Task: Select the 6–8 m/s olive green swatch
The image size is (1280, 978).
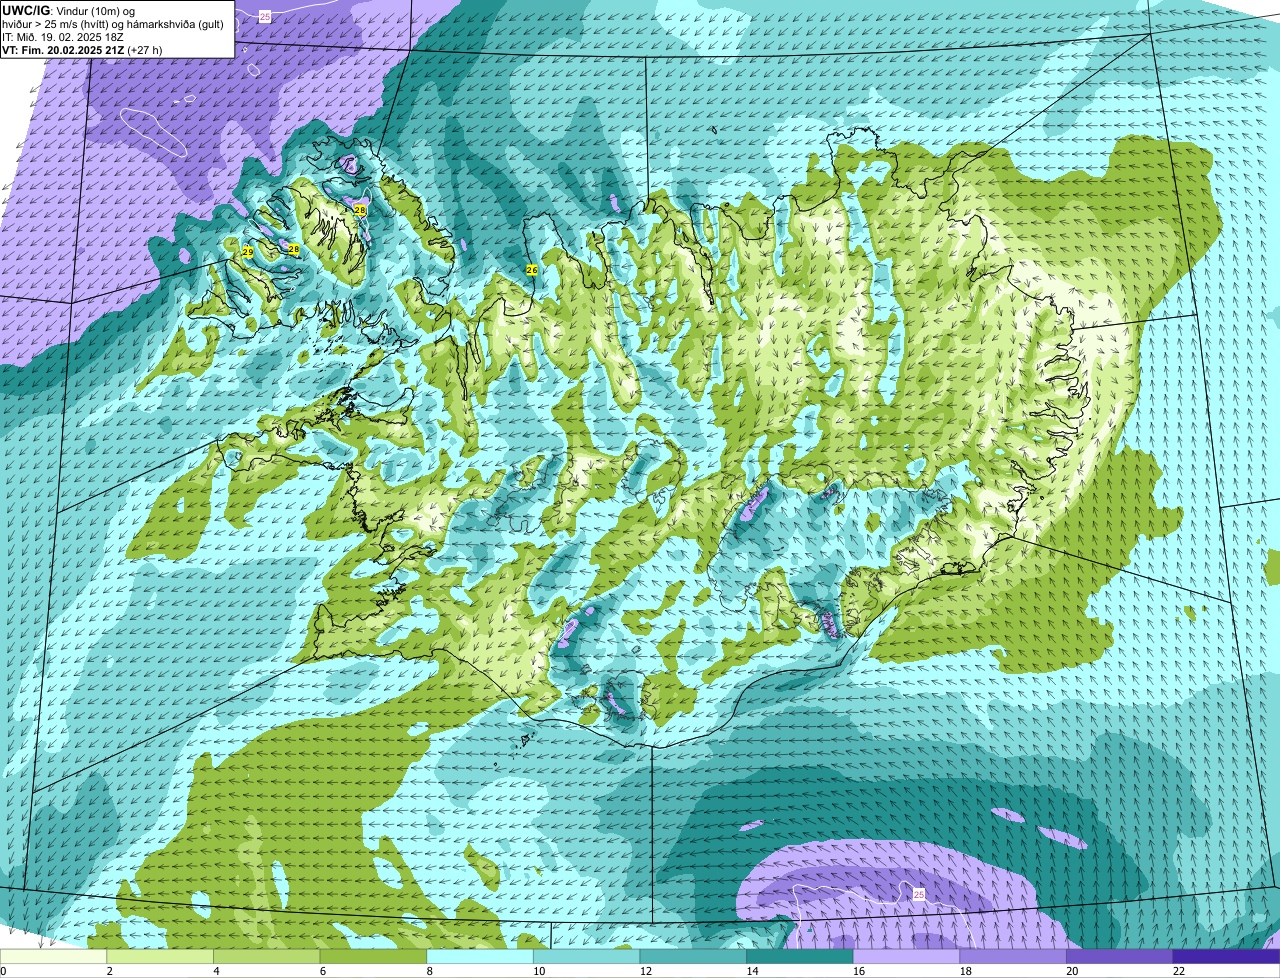Action: coord(373,957)
